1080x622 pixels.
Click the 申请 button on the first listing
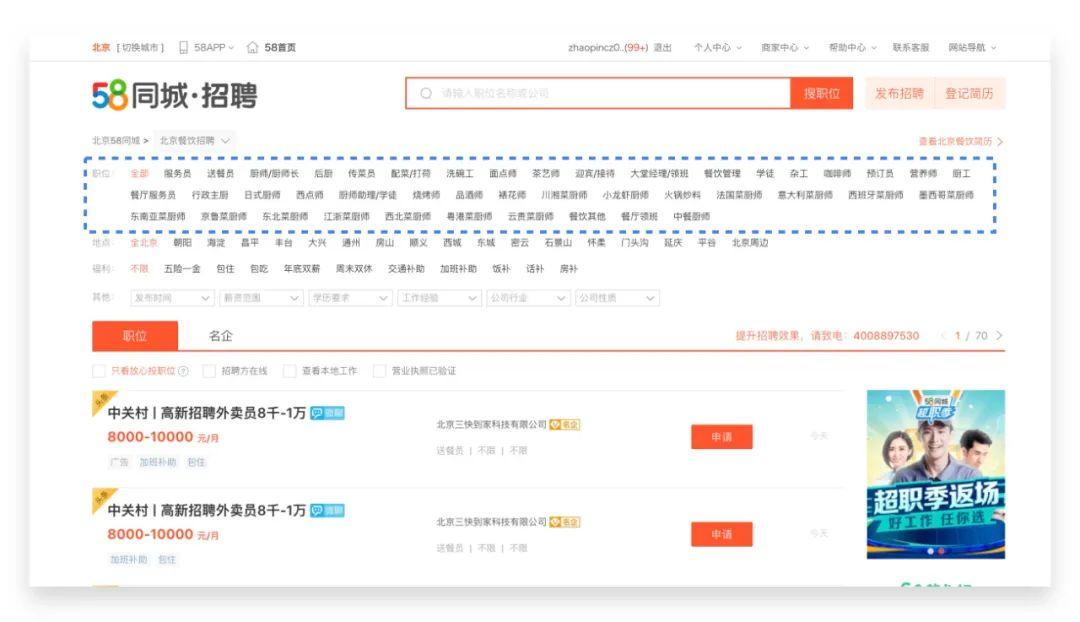[x=722, y=438]
